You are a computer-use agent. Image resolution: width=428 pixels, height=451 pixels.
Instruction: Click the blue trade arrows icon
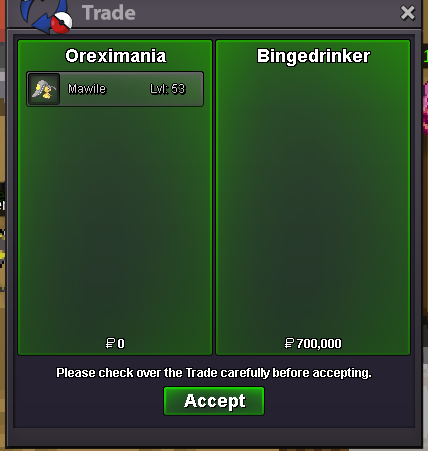pyautogui.click(x=38, y=15)
